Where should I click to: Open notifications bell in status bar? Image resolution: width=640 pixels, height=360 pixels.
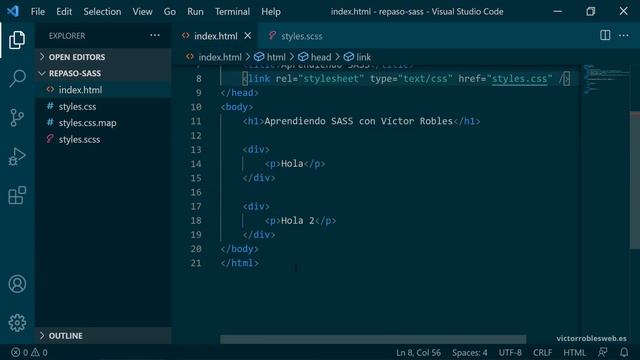click(x=624, y=352)
